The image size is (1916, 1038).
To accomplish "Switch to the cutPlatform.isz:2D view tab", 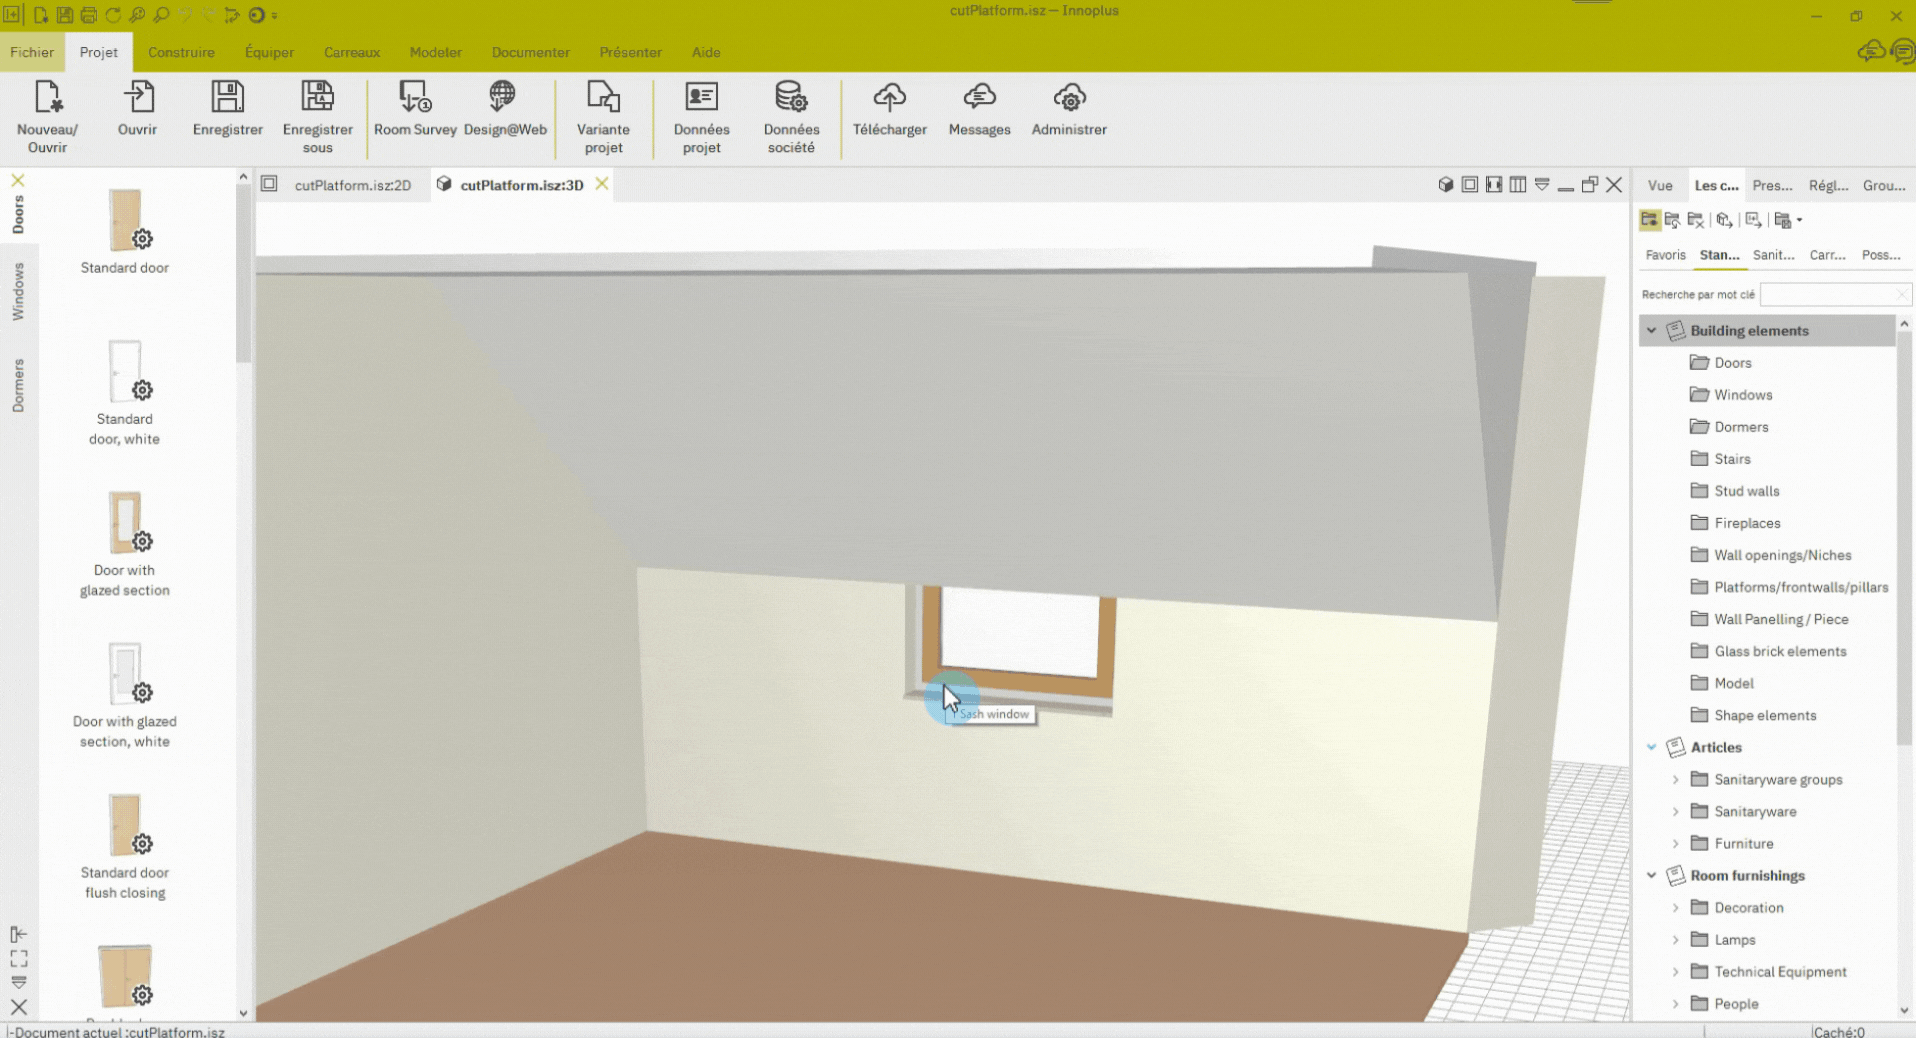I will pos(352,185).
